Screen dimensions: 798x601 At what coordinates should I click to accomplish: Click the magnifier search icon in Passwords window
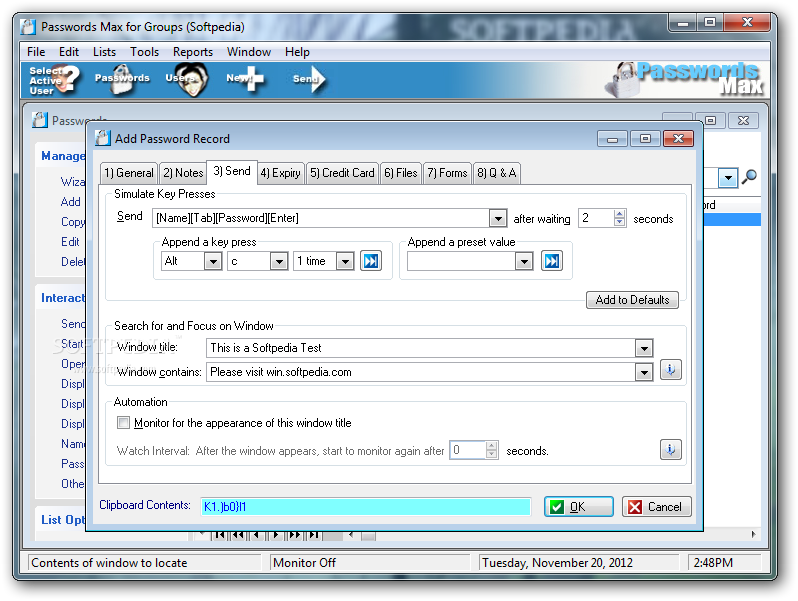coord(749,177)
